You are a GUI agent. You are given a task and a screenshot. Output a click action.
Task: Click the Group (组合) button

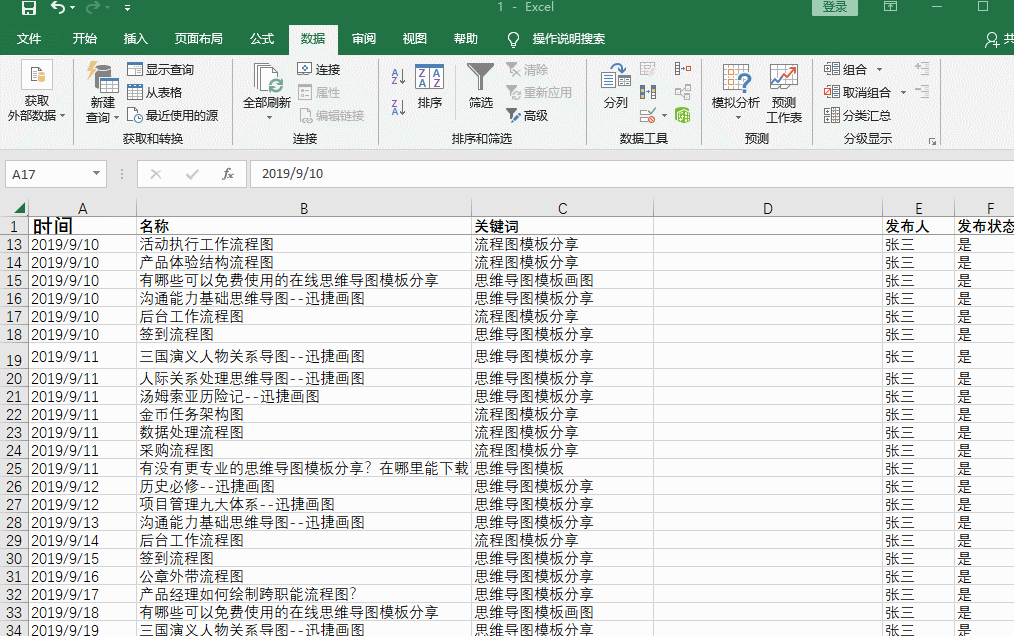[x=845, y=69]
